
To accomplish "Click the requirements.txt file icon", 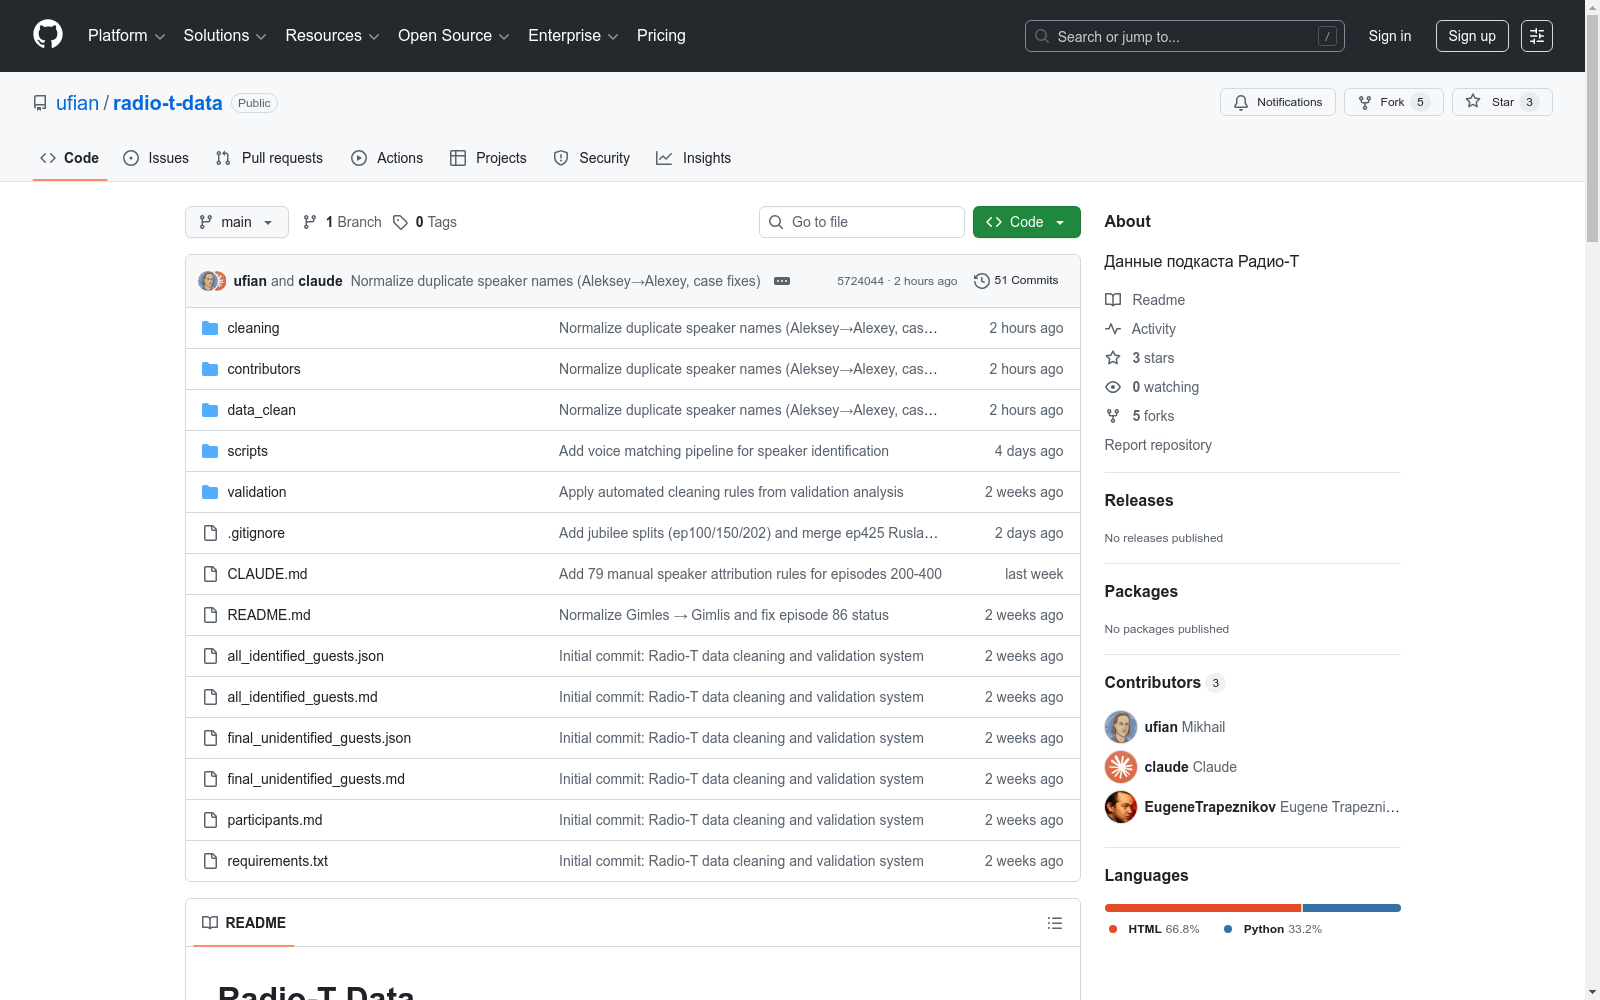I will pos(210,861).
